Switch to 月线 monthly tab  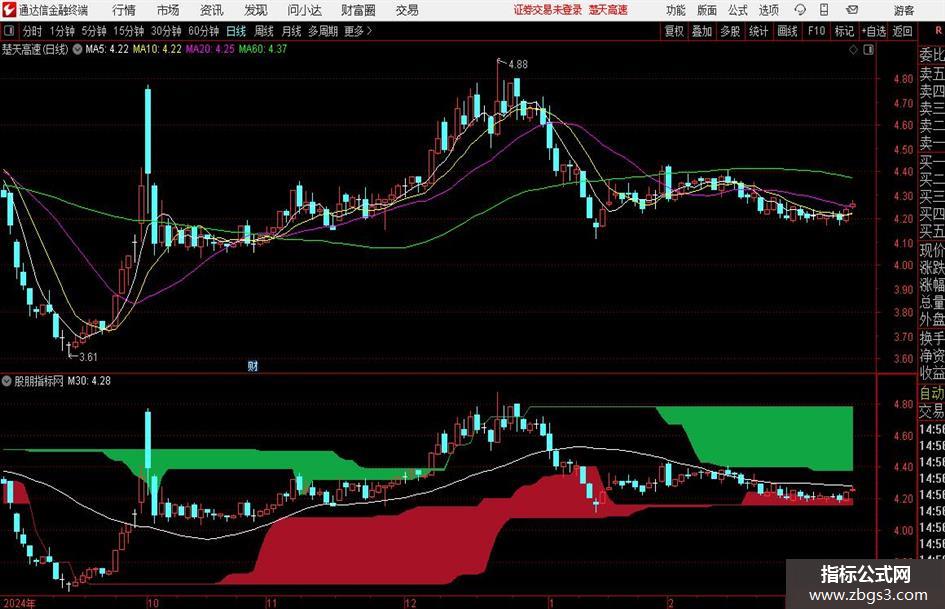coord(291,31)
